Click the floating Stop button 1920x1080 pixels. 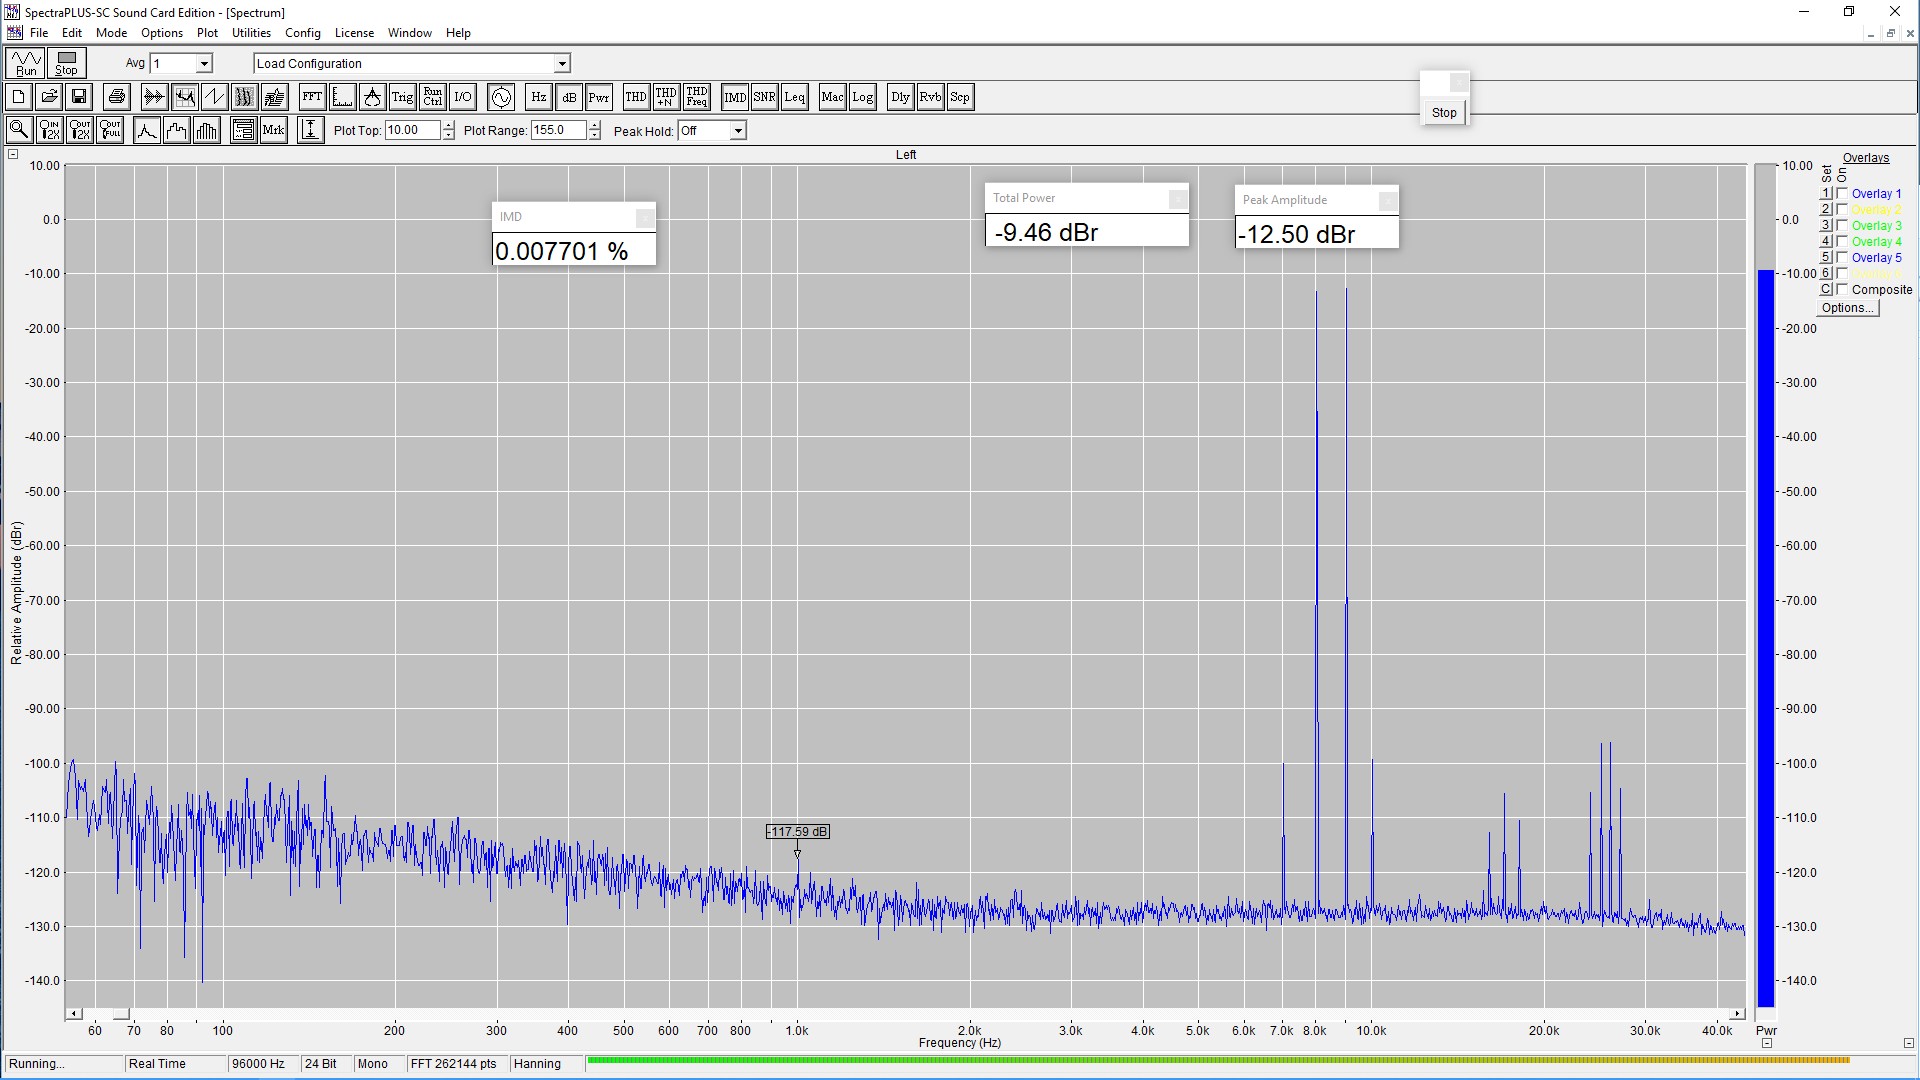[x=1444, y=112]
